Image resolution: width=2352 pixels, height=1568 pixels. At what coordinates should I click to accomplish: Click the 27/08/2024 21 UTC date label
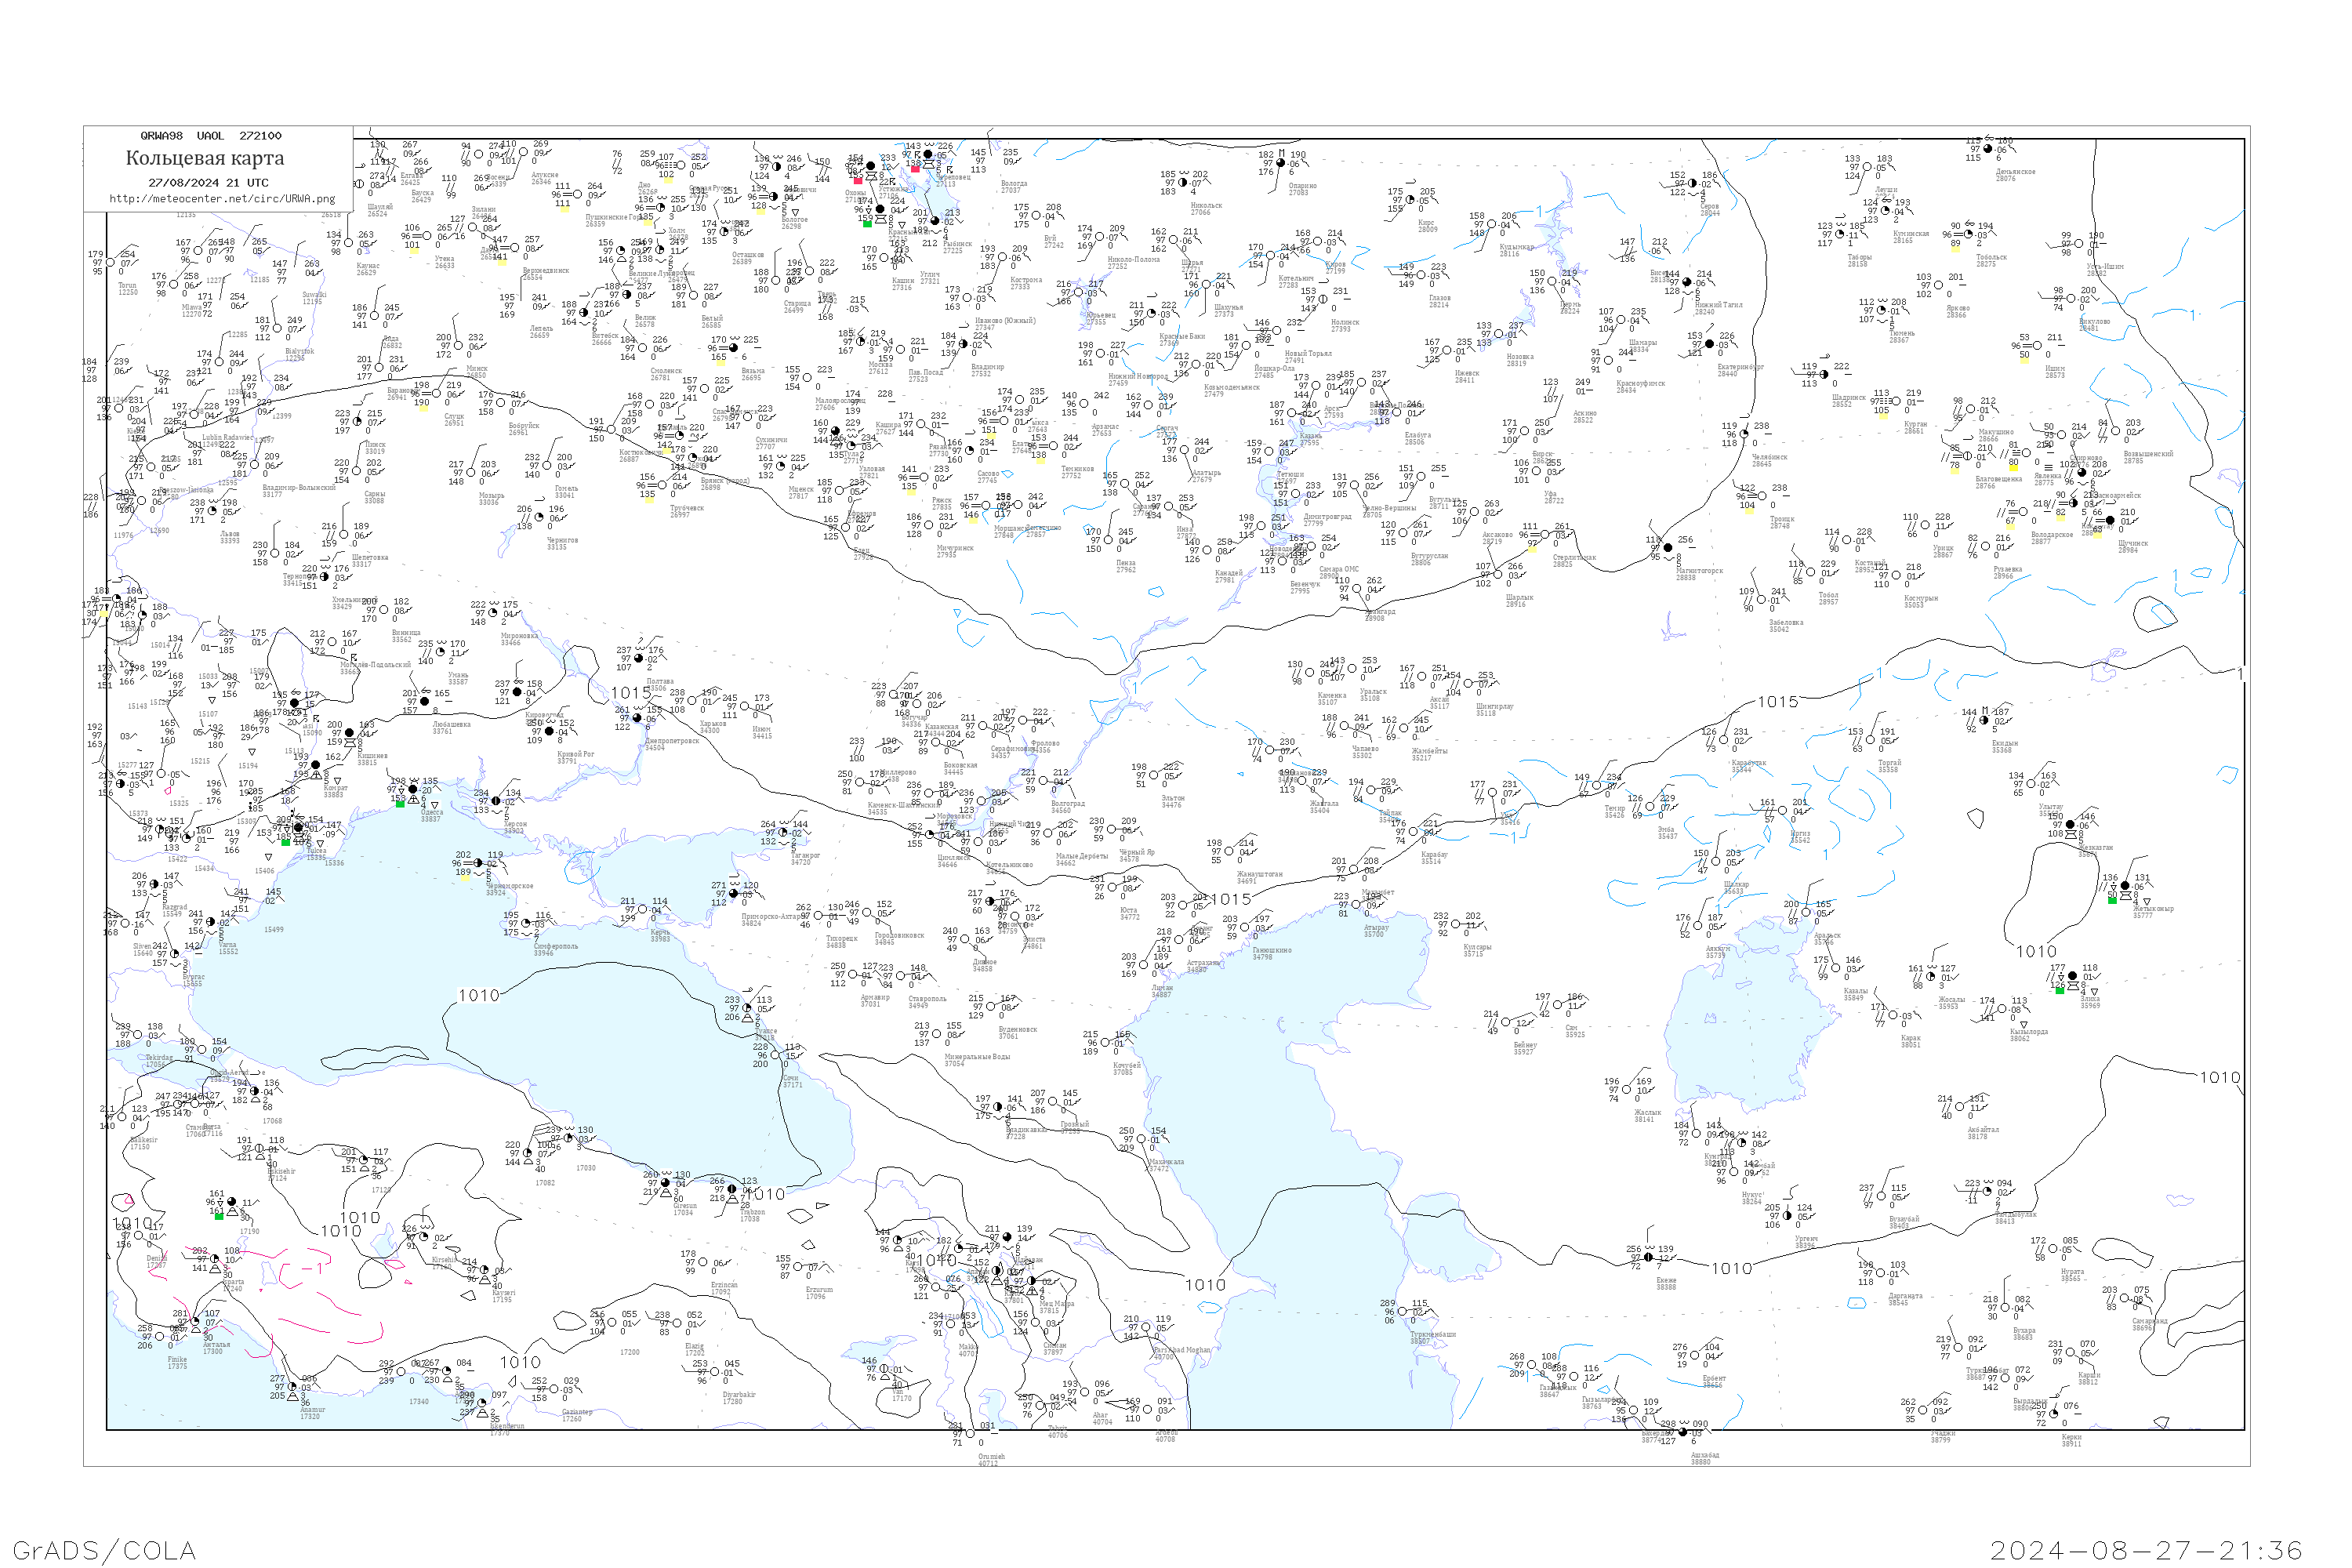[208, 183]
